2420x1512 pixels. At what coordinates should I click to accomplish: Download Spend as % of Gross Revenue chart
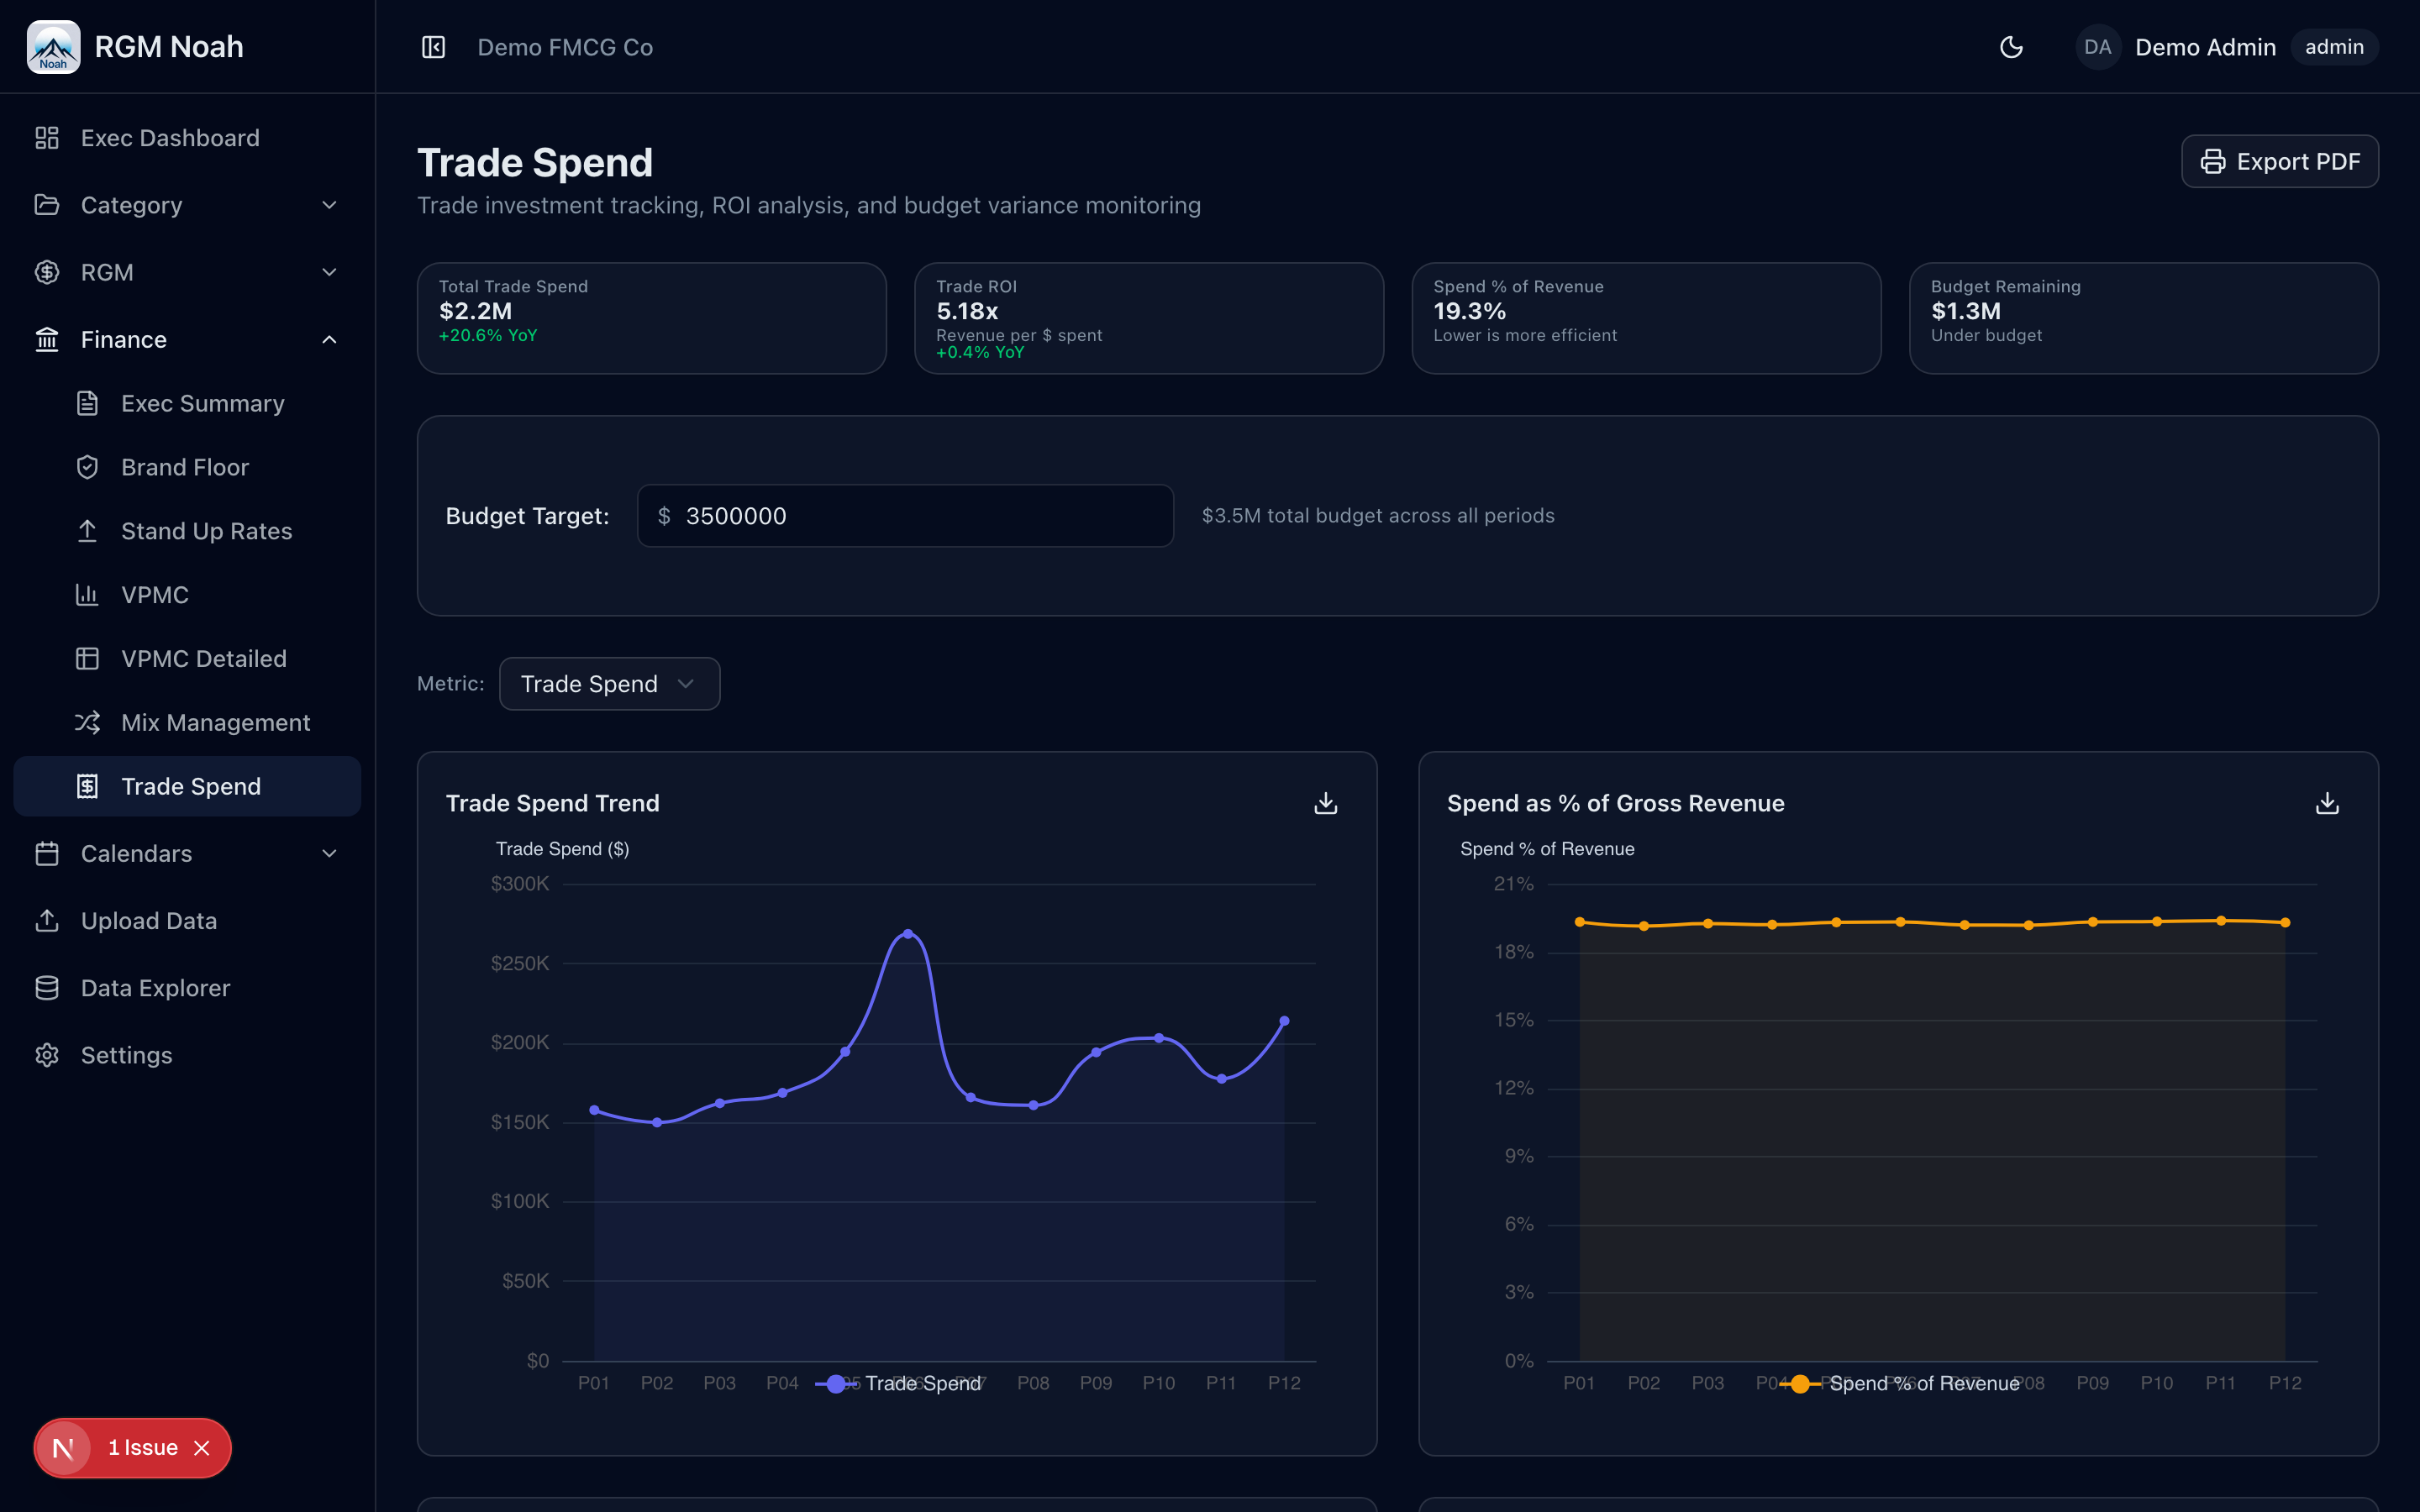[x=2327, y=803]
